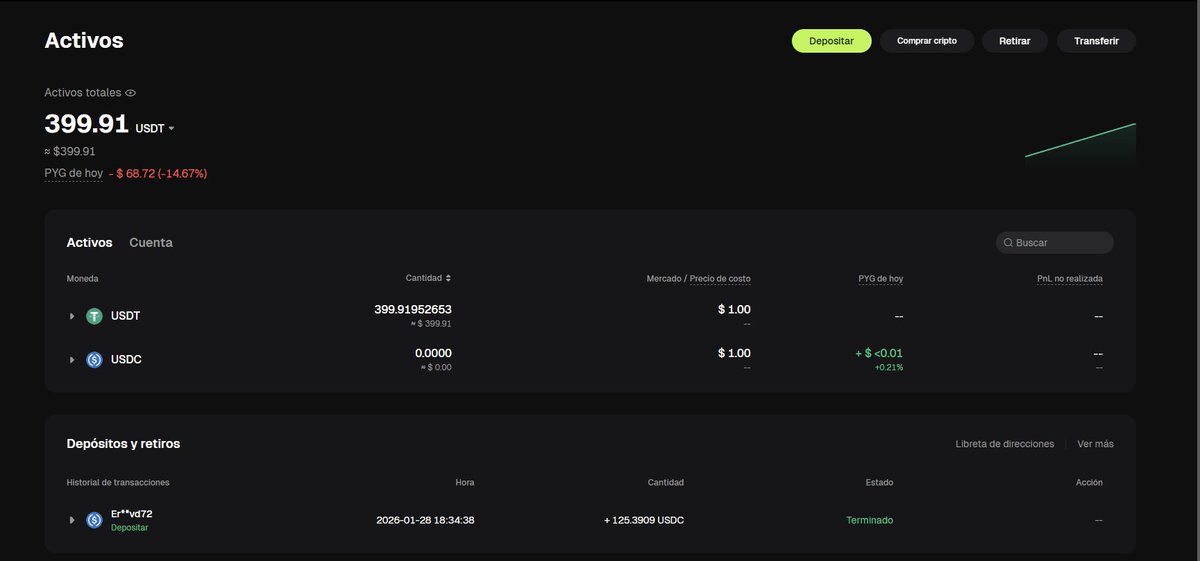Open Libreta de direcciones
This screenshot has height=561, width=1200.
[1005, 444]
